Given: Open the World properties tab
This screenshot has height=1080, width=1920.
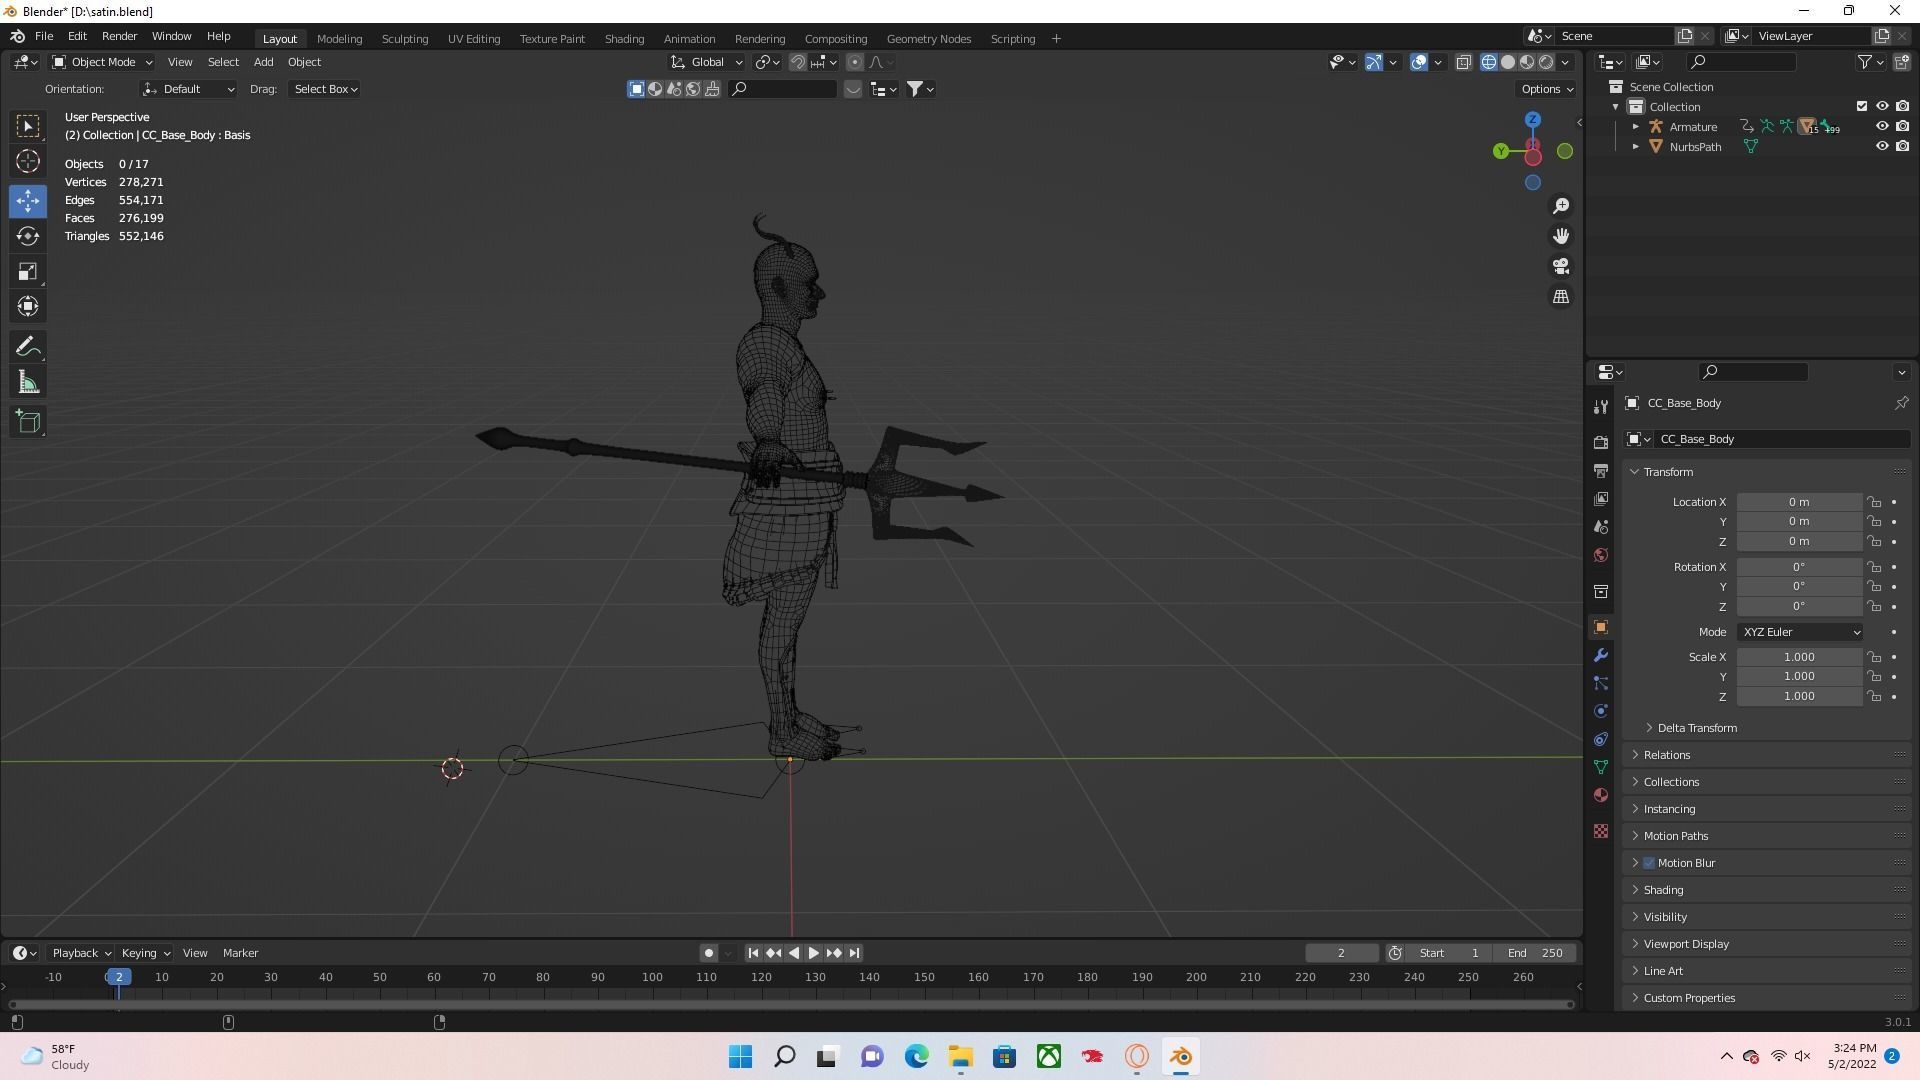Looking at the screenshot, I should tap(1601, 555).
